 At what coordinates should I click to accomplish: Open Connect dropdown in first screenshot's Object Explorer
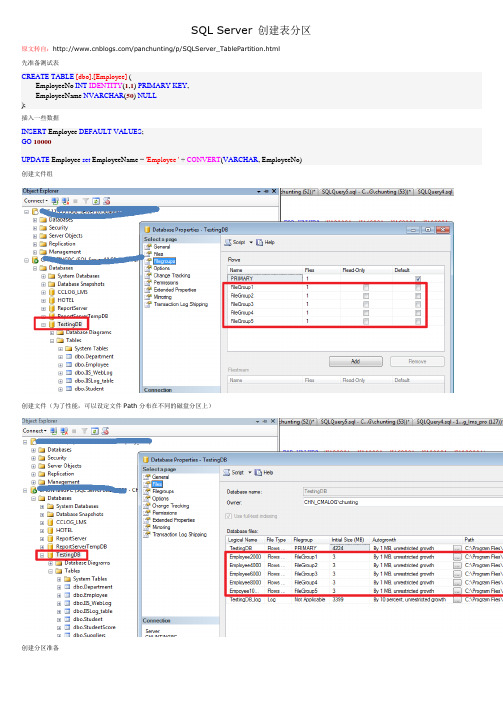tap(36, 201)
